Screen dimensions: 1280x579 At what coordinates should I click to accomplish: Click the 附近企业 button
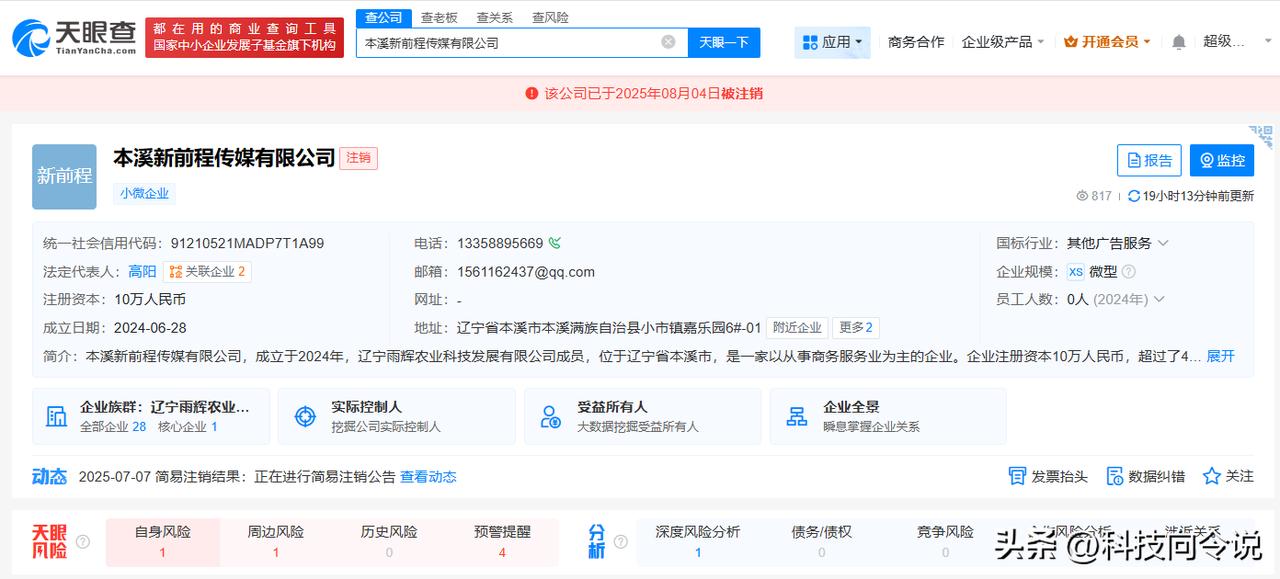[x=797, y=327]
